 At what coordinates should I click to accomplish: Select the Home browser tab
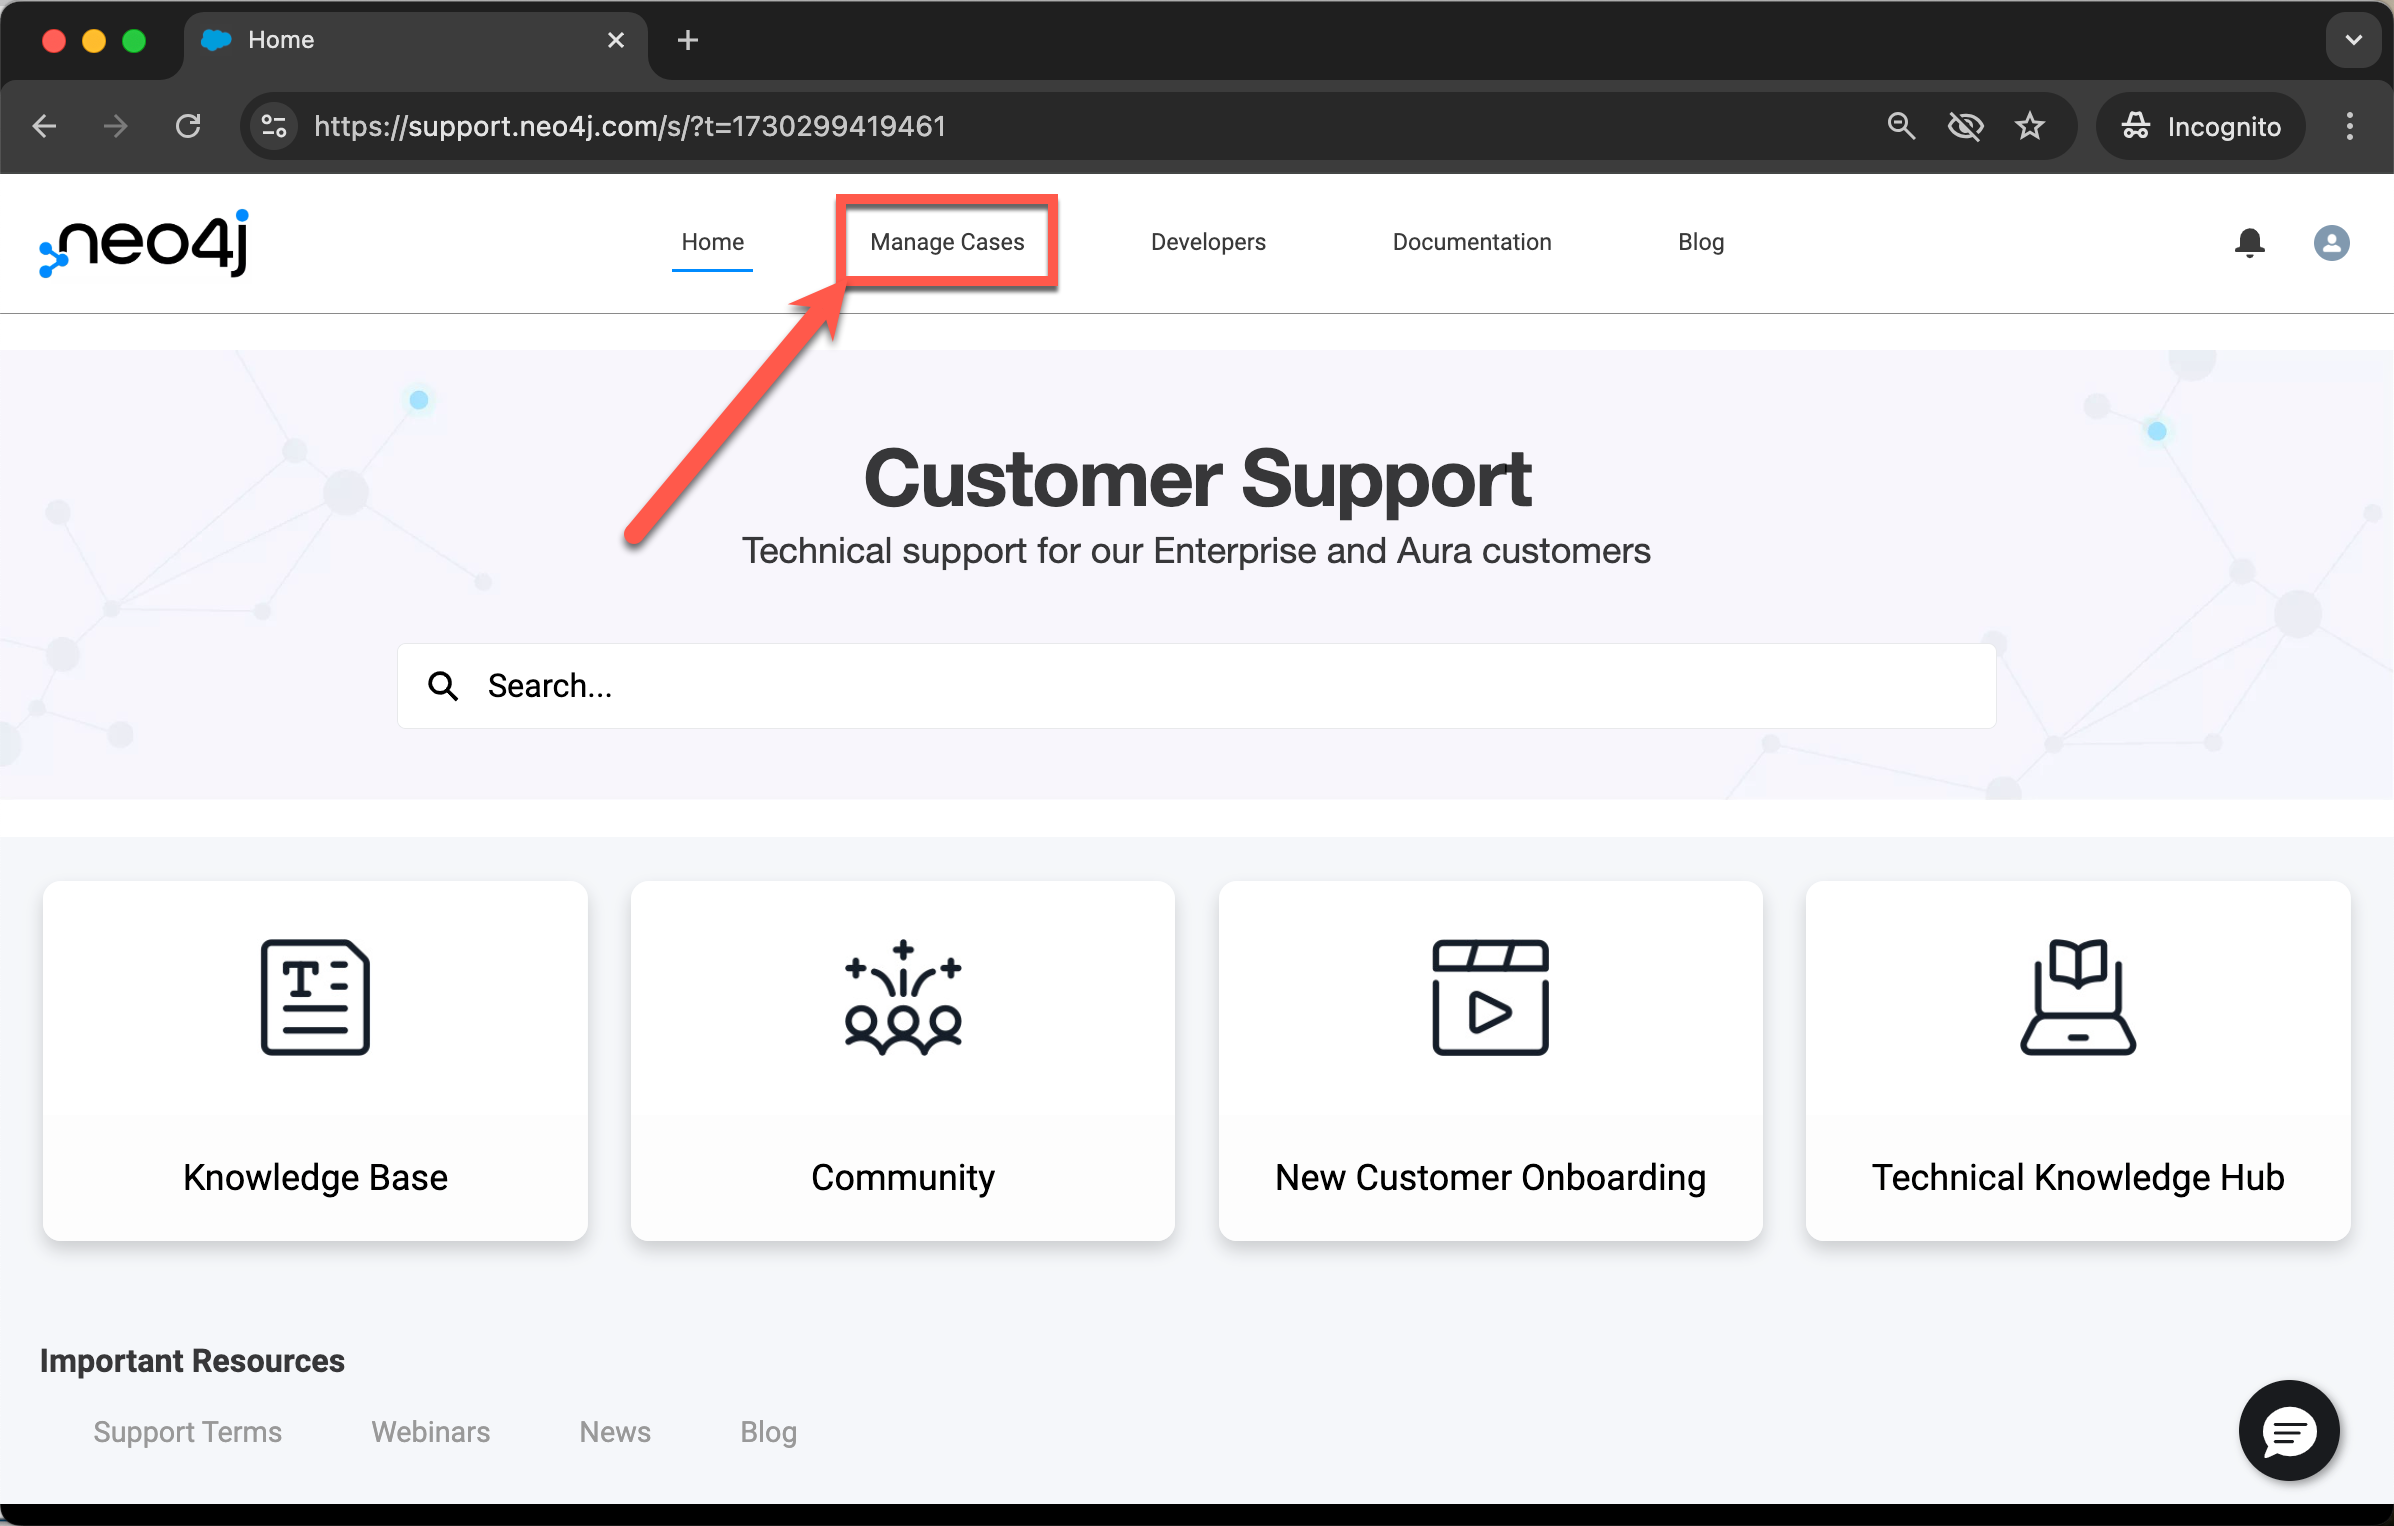pos(415,40)
